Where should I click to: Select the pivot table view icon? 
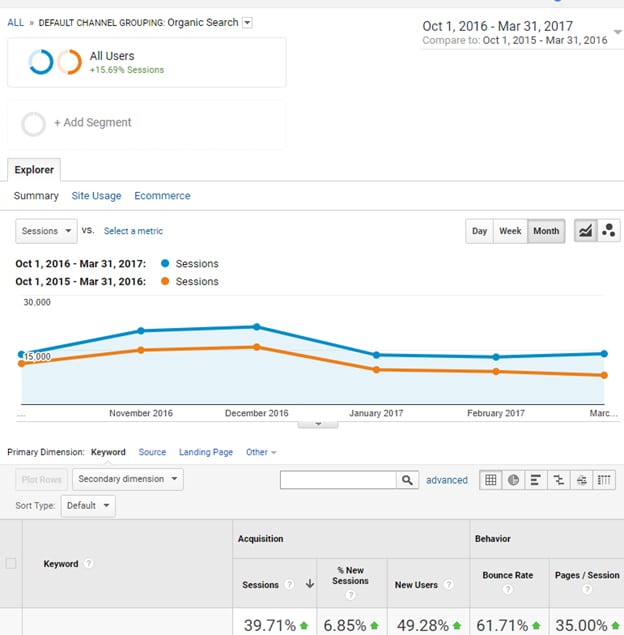pyautogui.click(x=582, y=480)
